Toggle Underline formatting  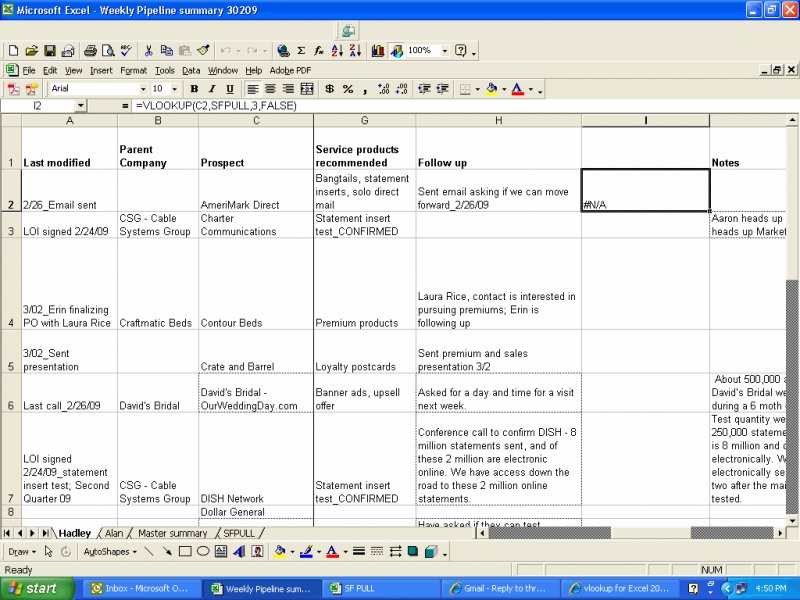click(x=230, y=89)
